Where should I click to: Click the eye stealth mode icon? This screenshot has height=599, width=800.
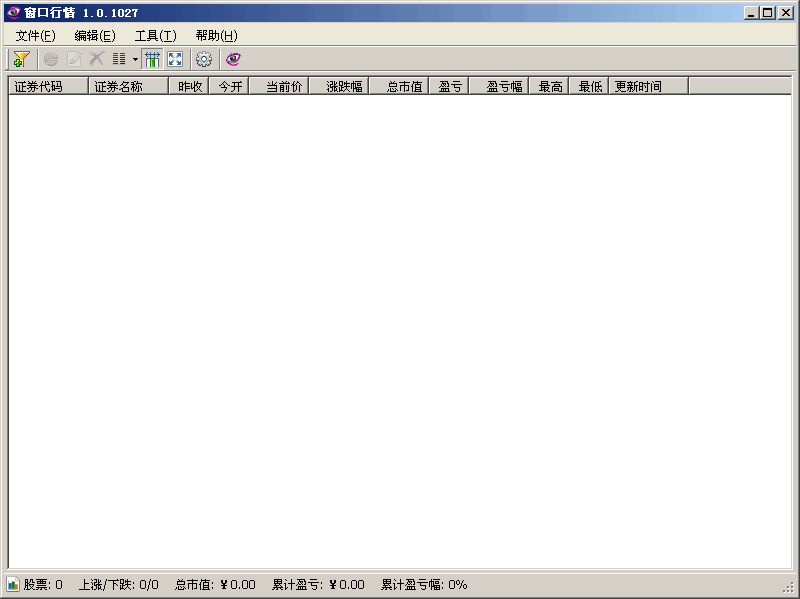(231, 59)
